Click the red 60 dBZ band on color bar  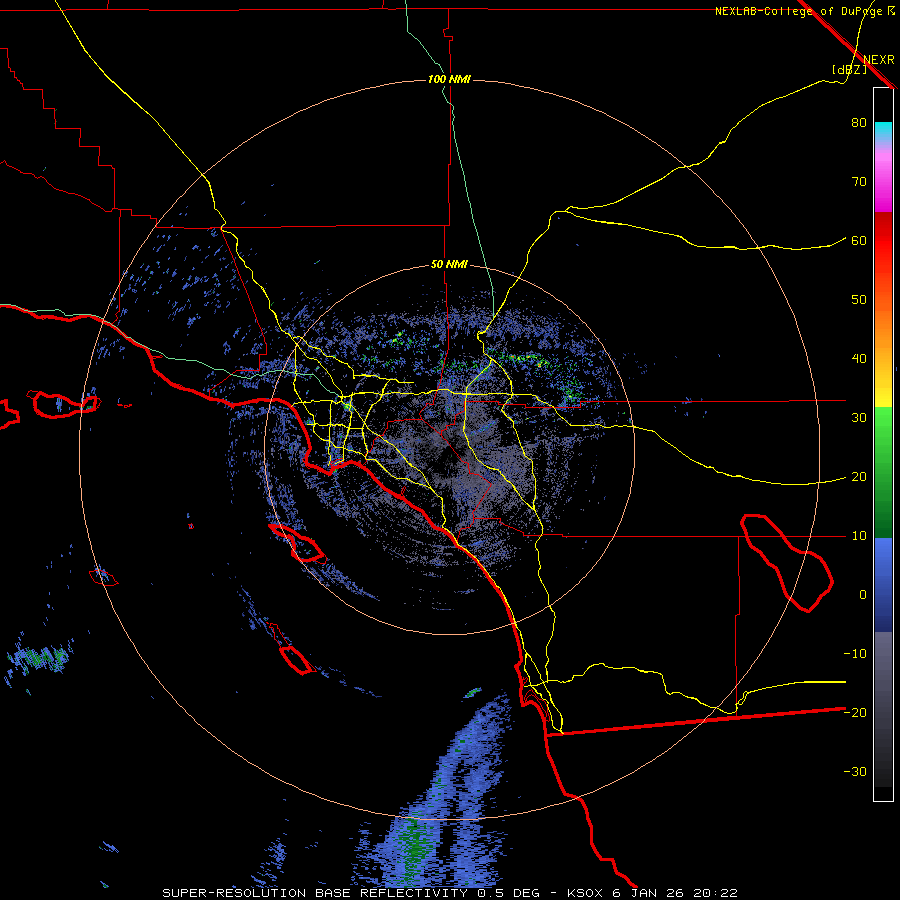click(883, 241)
